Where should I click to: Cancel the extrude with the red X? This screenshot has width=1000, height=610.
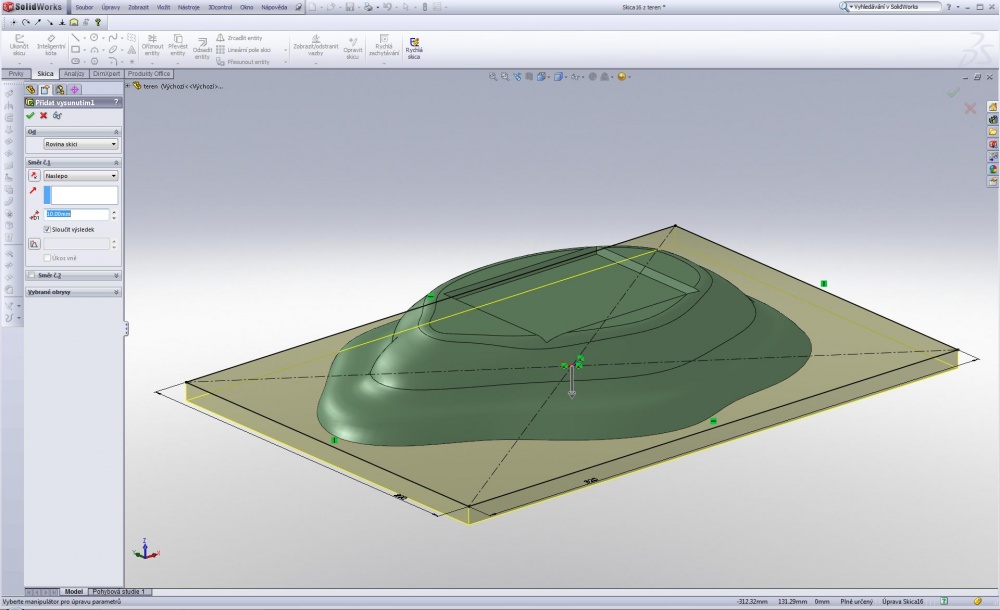[x=43, y=115]
